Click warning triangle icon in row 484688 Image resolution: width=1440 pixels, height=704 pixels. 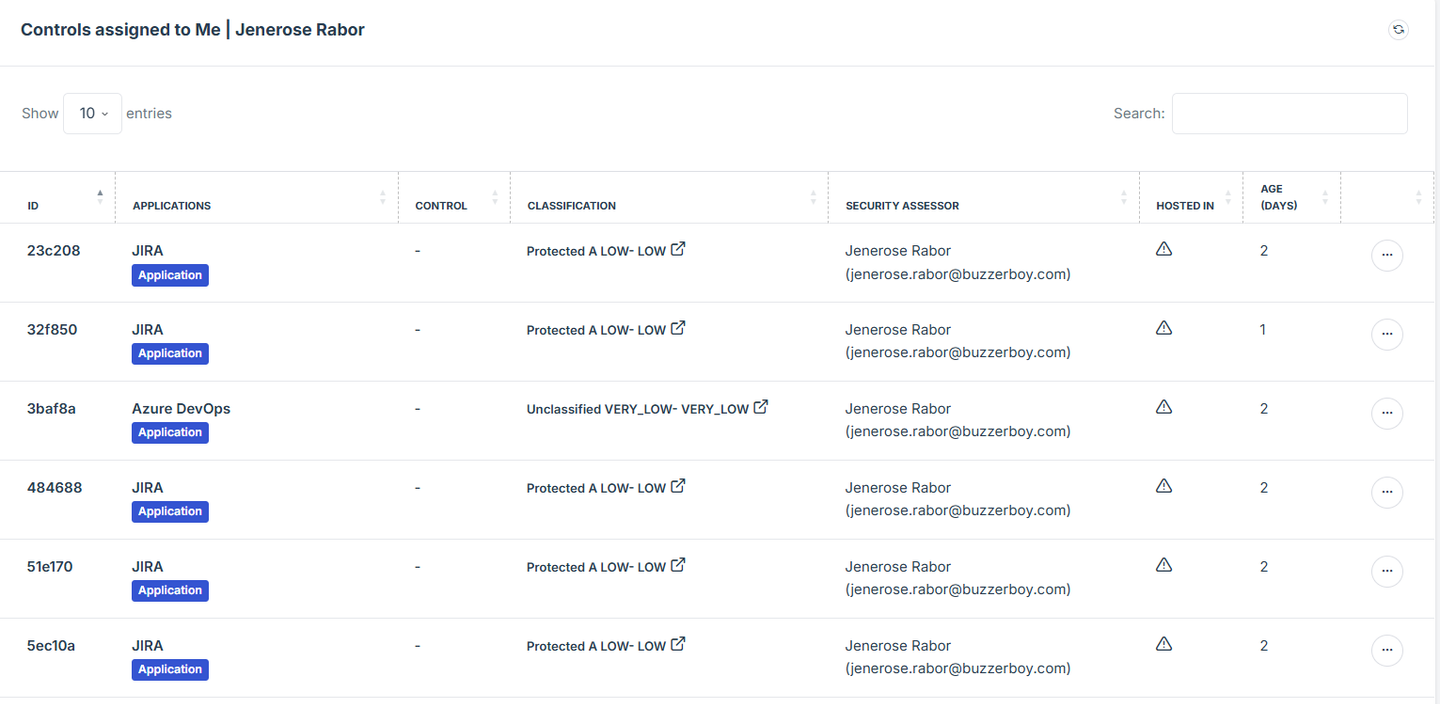pyautogui.click(x=1164, y=486)
